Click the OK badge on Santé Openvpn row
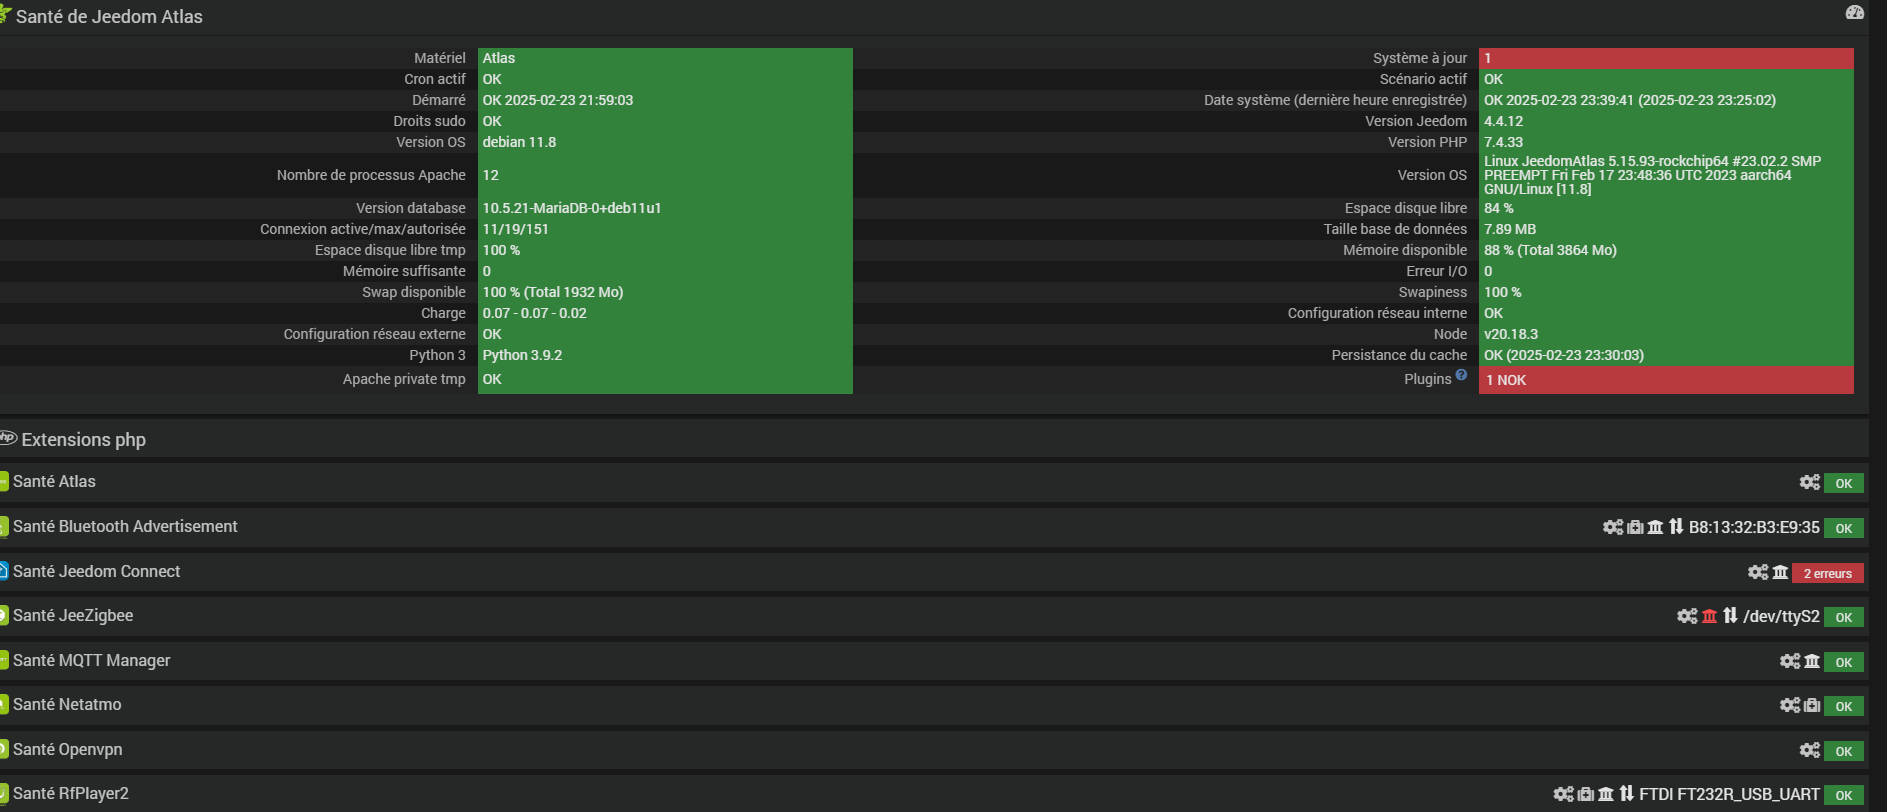Viewport: 1887px width, 812px height. (x=1843, y=751)
